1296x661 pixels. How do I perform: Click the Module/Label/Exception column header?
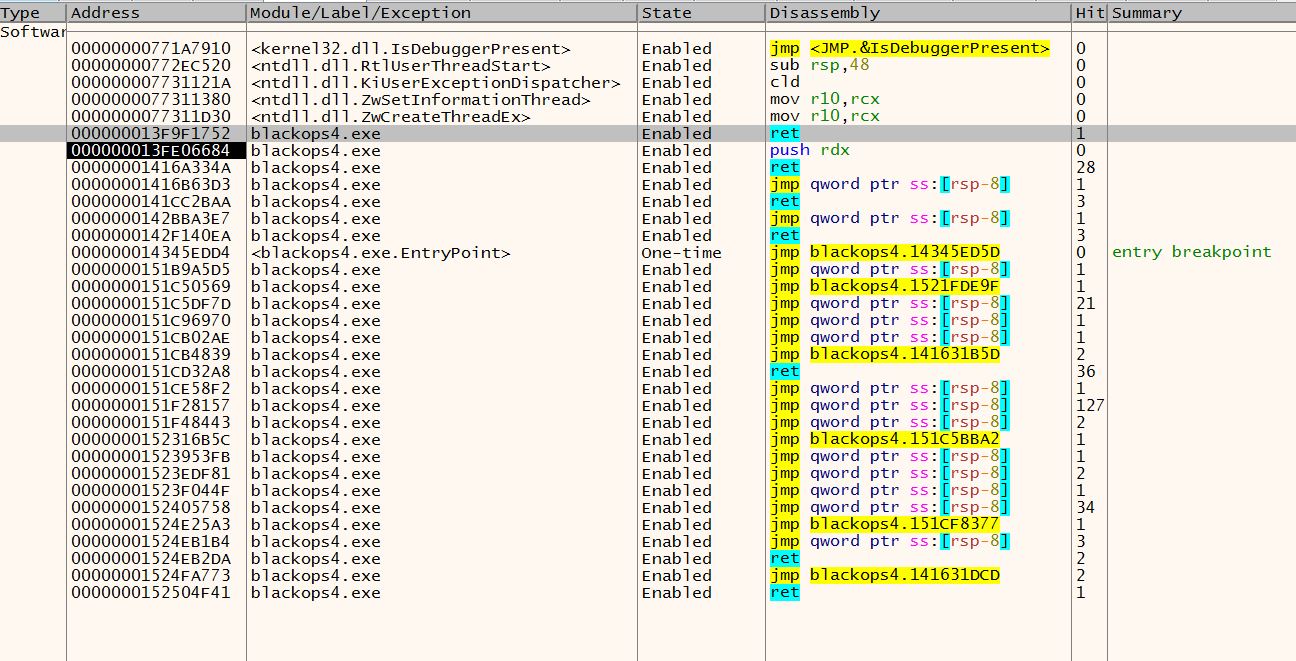coord(441,13)
